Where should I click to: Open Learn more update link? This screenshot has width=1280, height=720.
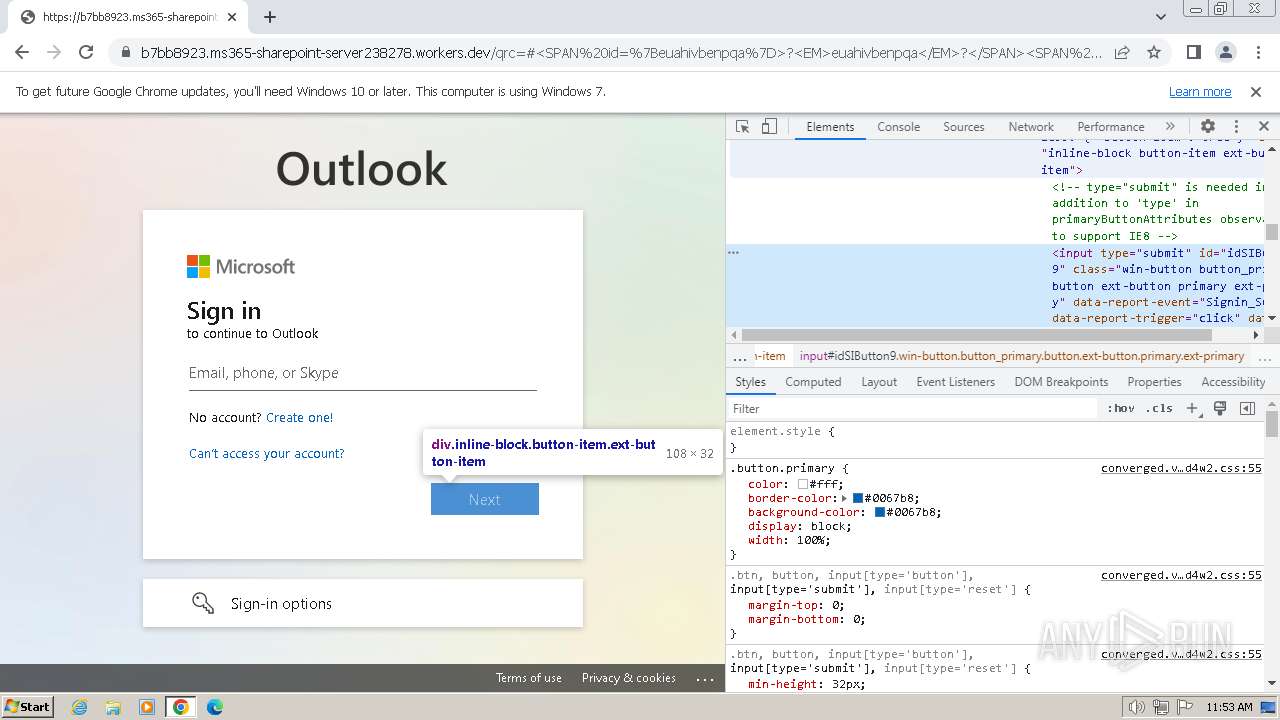[x=1200, y=91]
